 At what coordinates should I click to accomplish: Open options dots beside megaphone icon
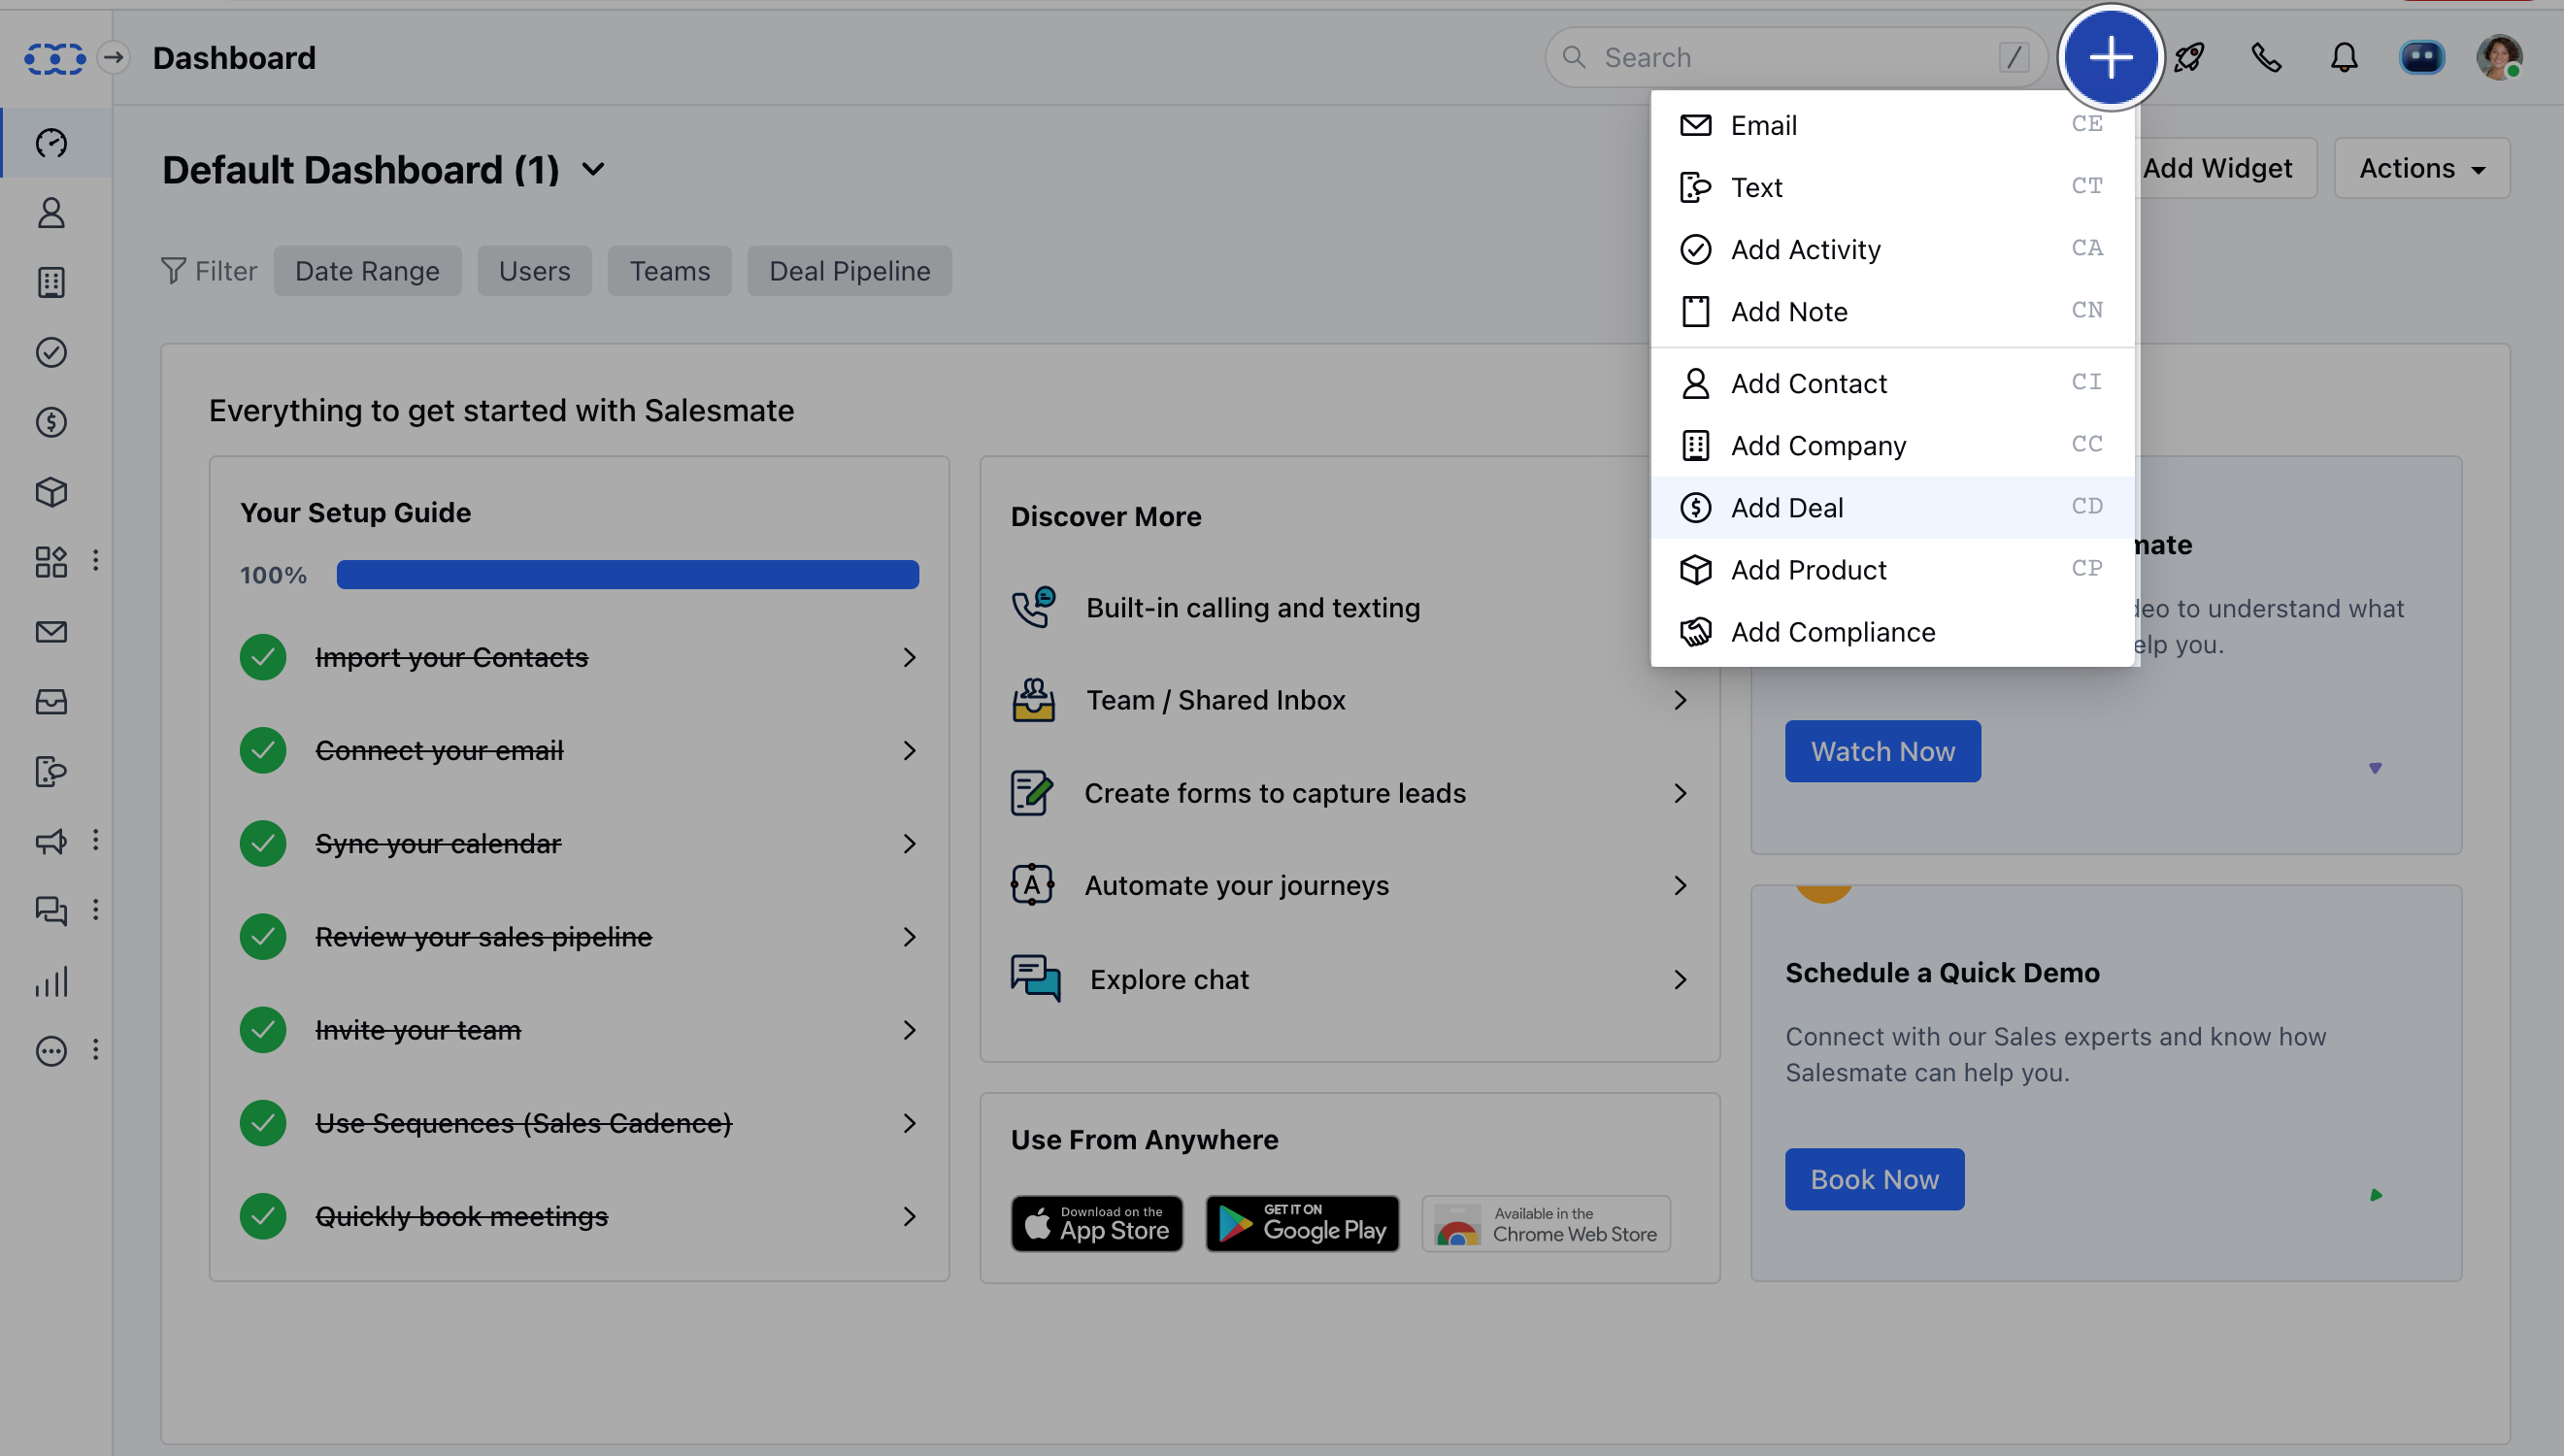pyautogui.click(x=96, y=840)
